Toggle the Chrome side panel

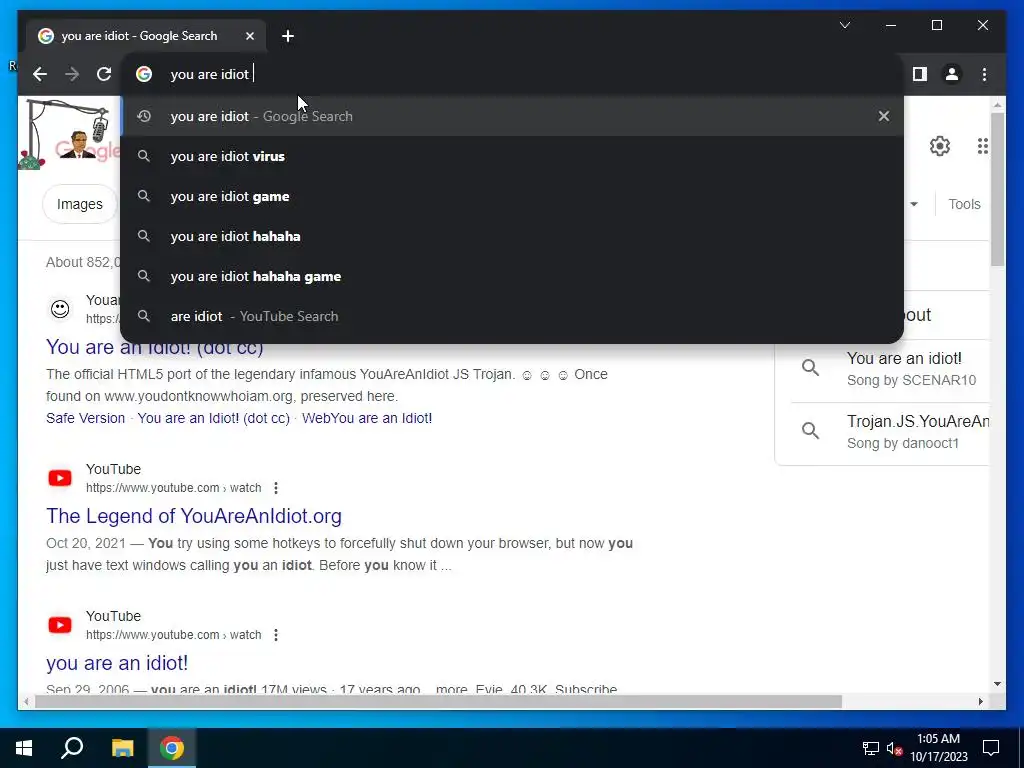click(x=920, y=74)
